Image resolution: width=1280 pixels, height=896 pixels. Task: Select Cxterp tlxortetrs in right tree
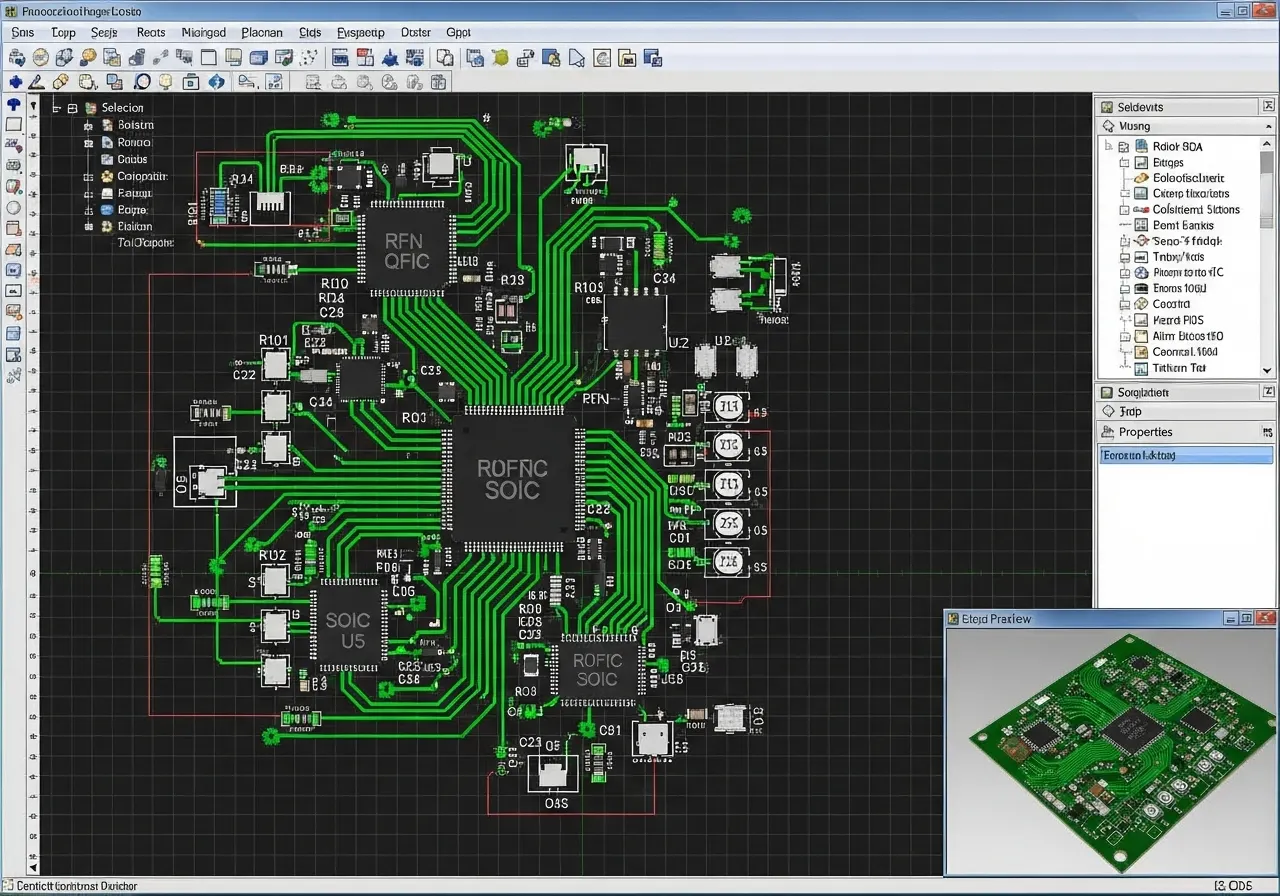[x=1191, y=194]
